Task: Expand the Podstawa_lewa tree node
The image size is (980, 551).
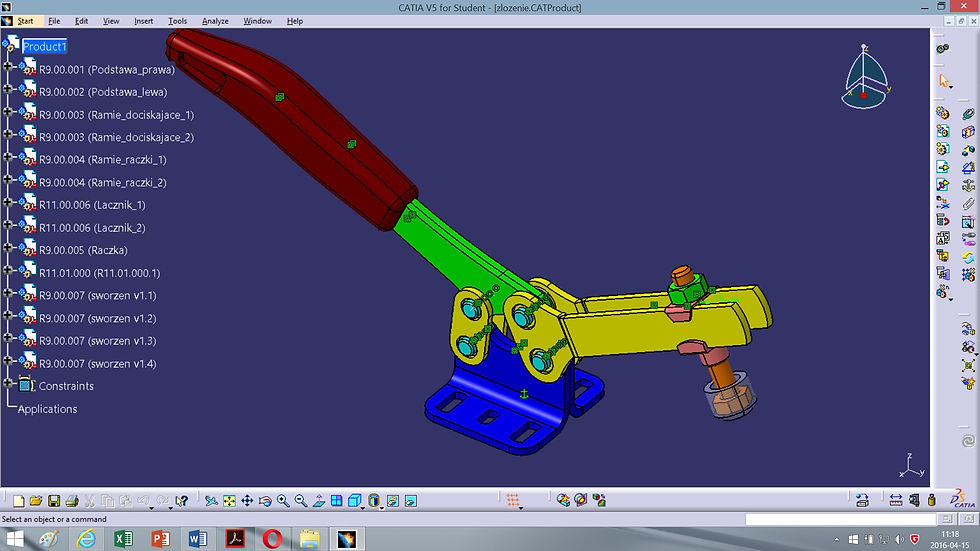Action: pyautogui.click(x=8, y=89)
